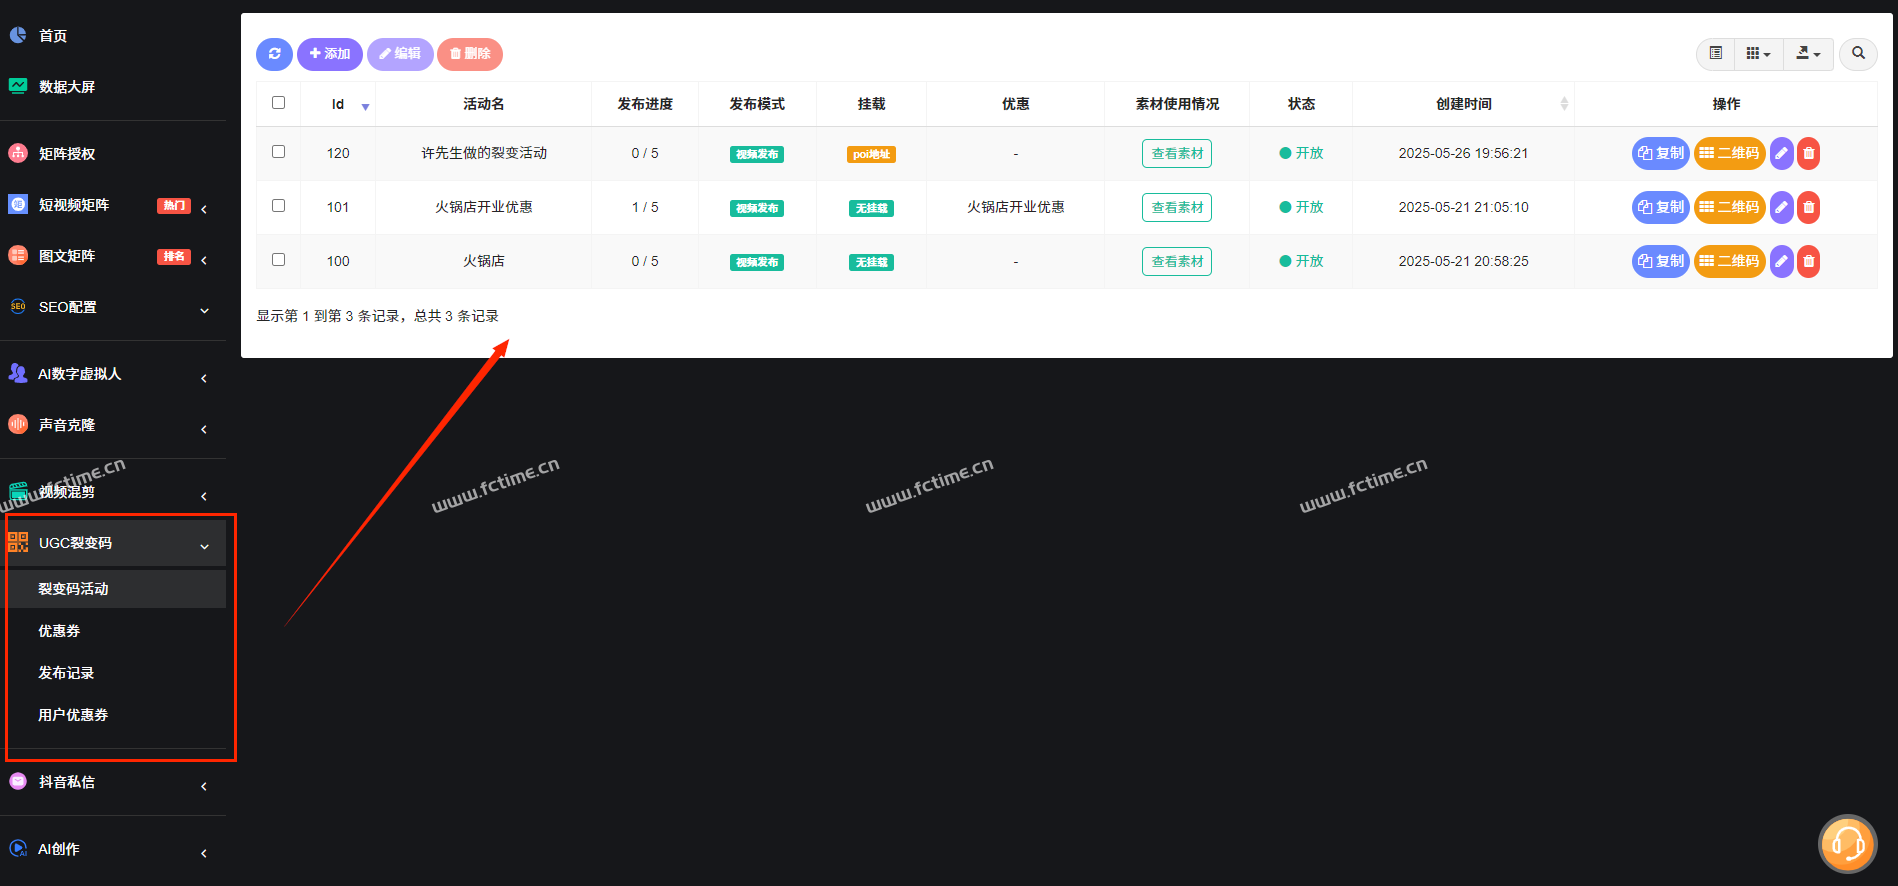The image size is (1898, 886).
Task: Click the 热门 badge on 短视频矩阵
Action: (x=174, y=205)
